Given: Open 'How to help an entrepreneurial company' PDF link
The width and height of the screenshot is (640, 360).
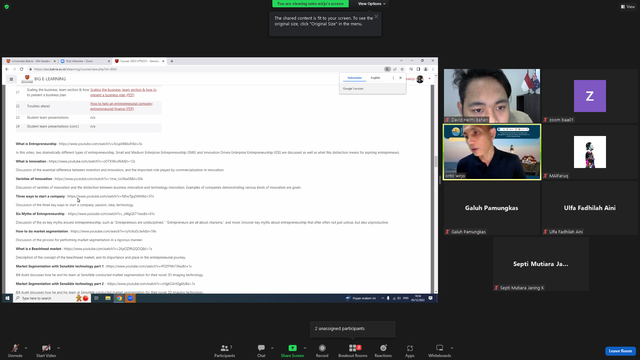Looking at the screenshot, I should pos(121,106).
